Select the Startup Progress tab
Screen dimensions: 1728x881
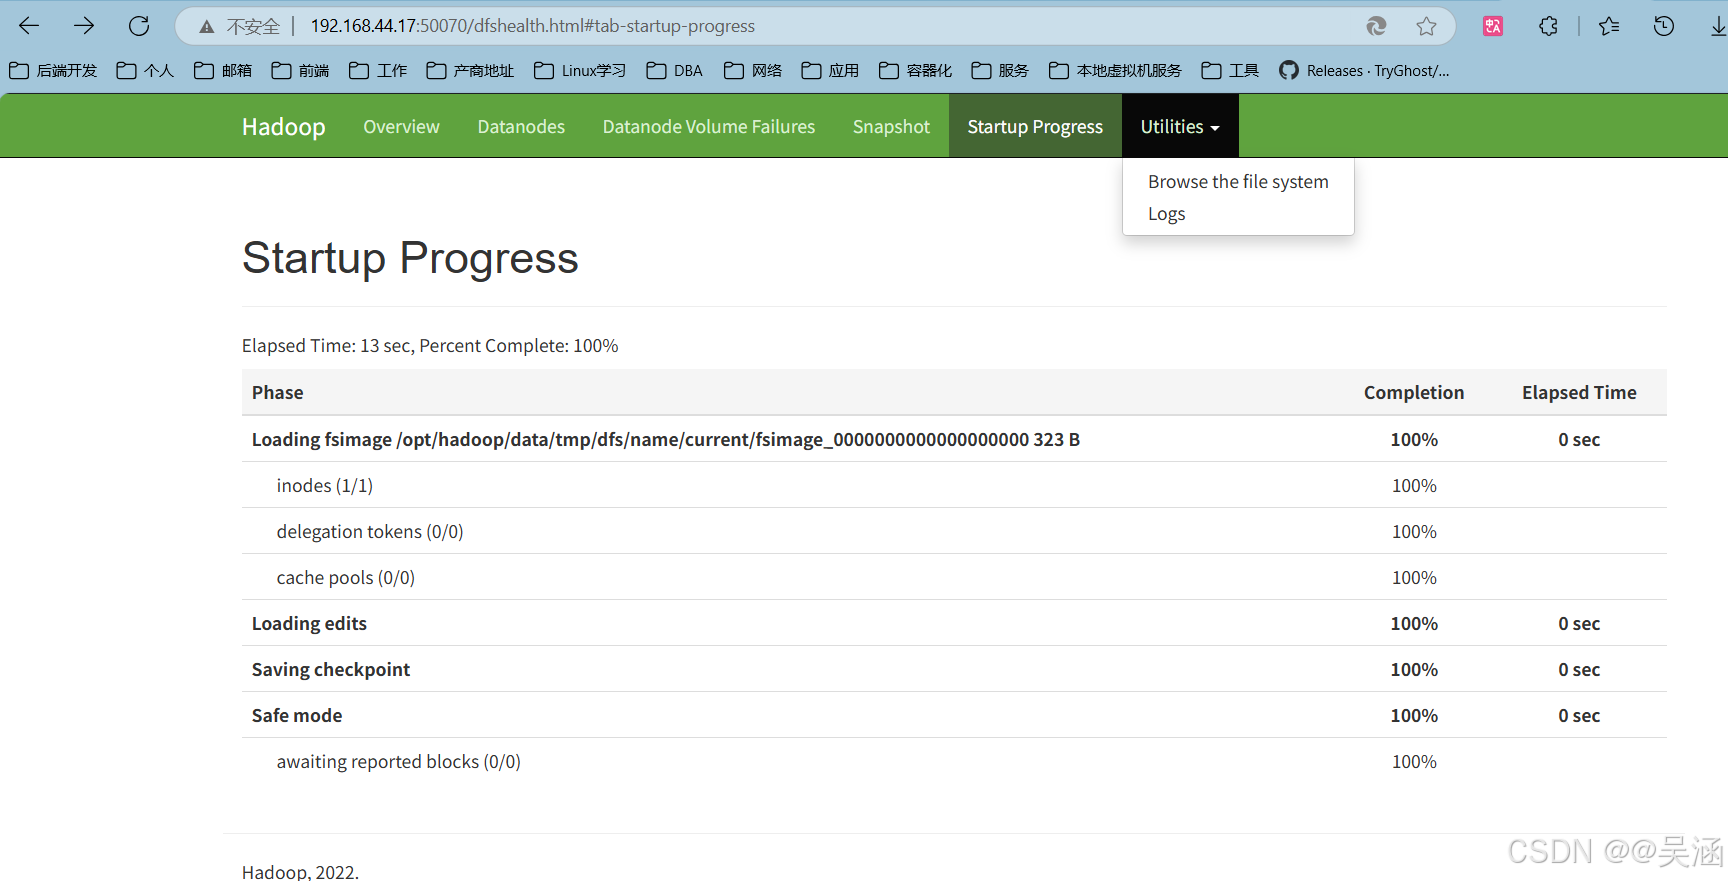[1035, 127]
